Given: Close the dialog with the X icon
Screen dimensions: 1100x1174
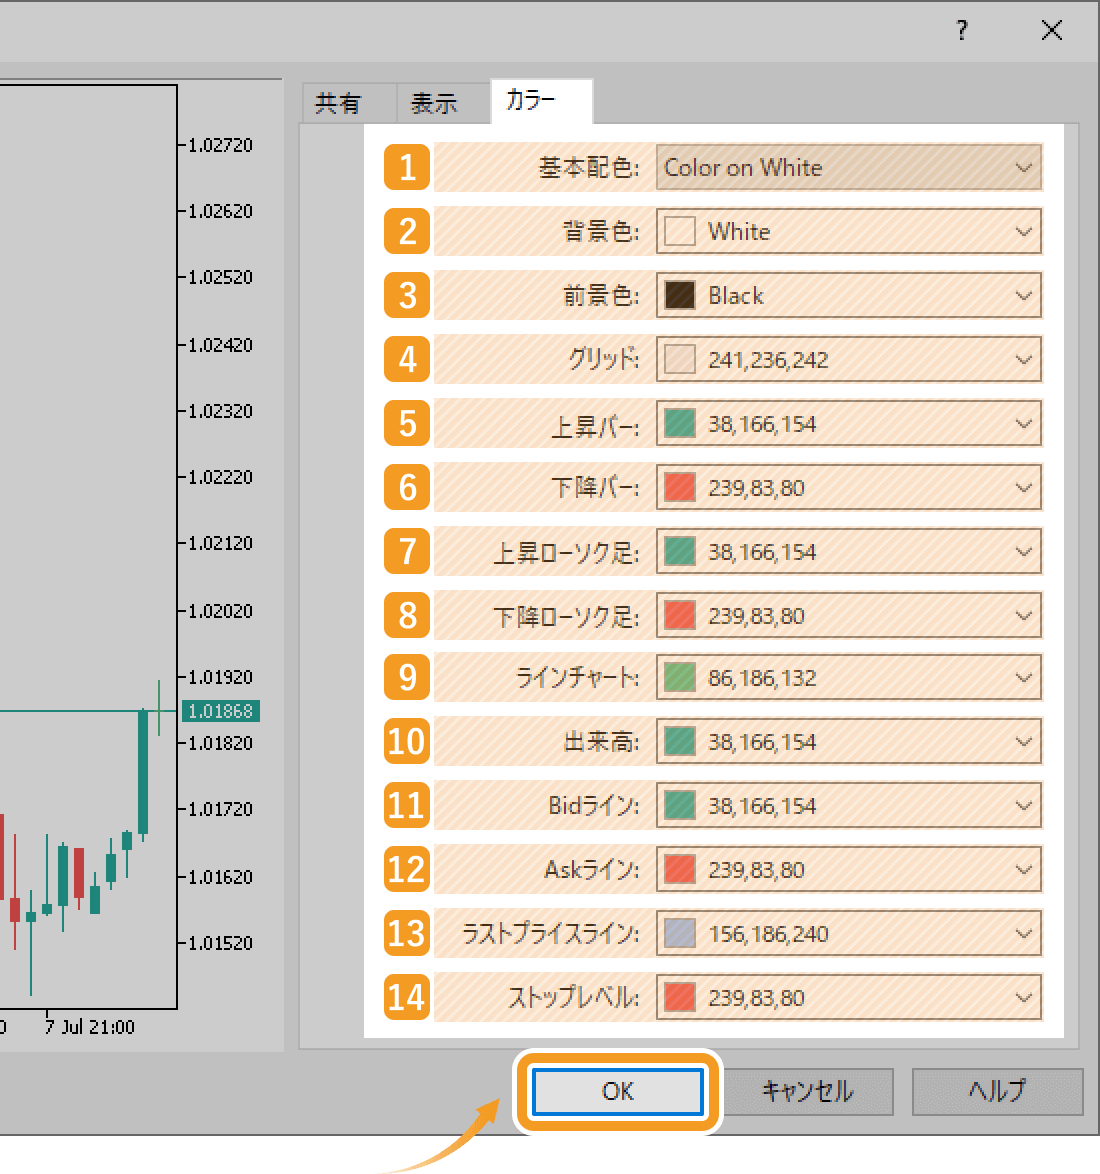Looking at the screenshot, I should [1051, 31].
